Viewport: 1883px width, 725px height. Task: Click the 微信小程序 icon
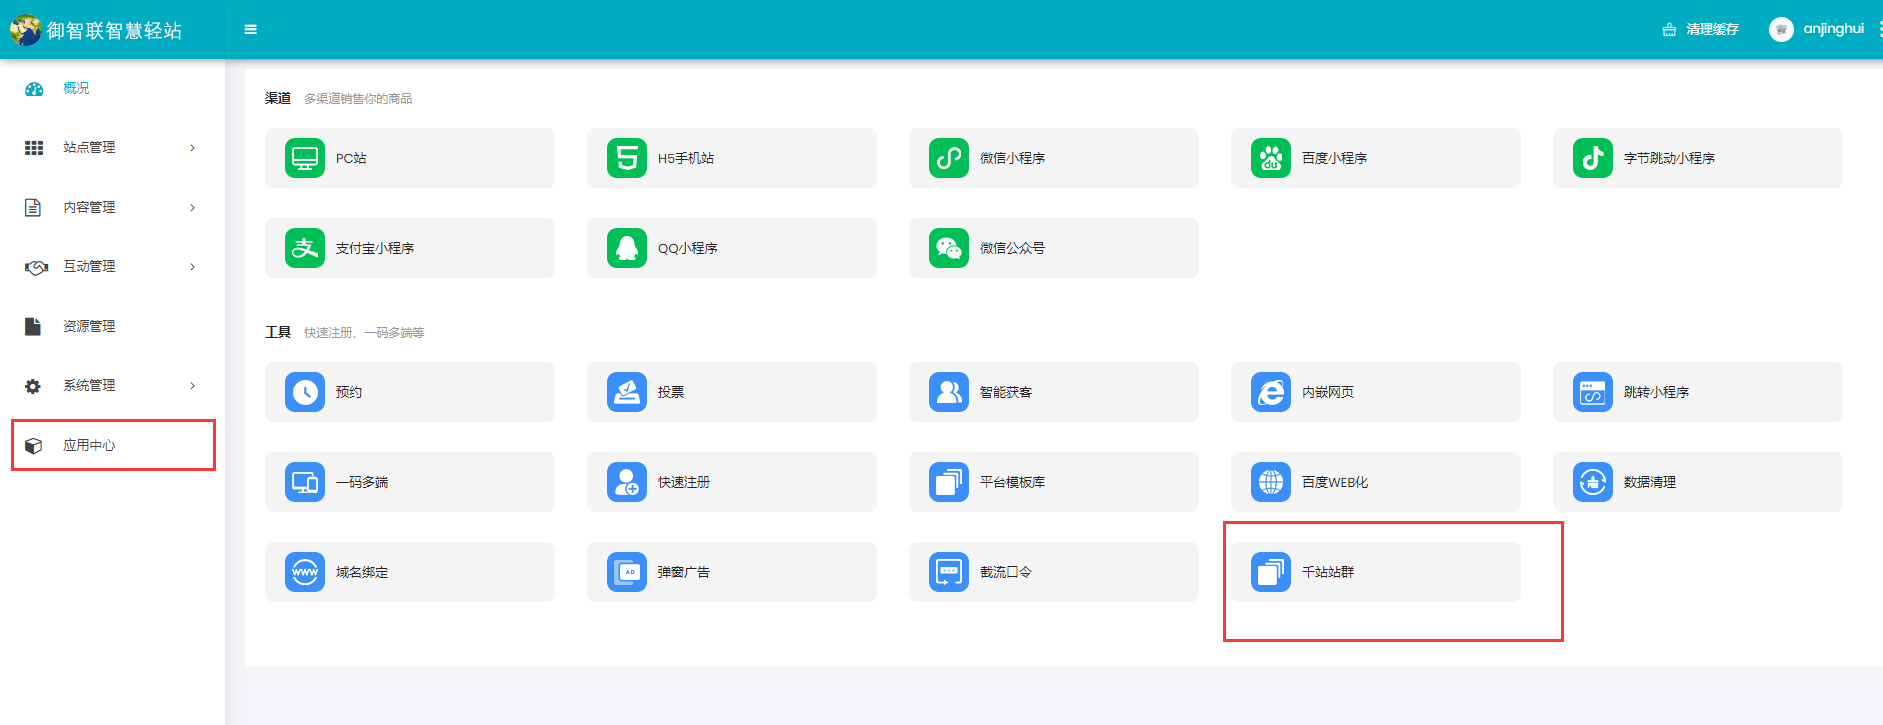[949, 158]
